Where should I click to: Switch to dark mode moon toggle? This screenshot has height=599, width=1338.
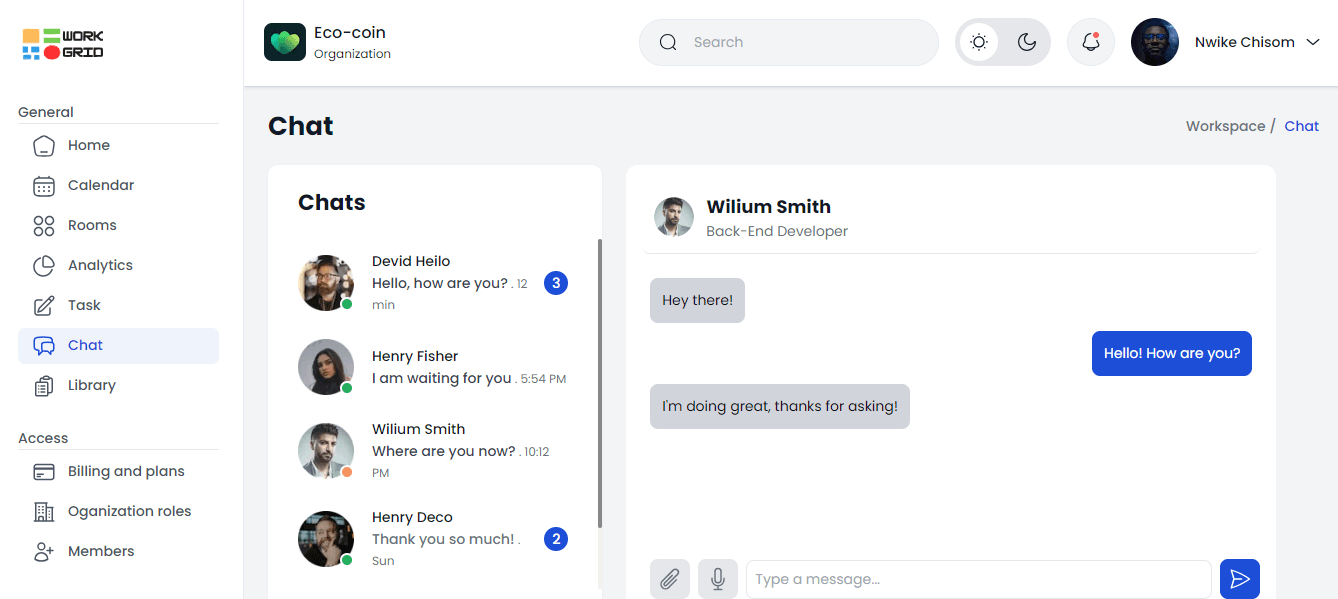pos(1027,42)
